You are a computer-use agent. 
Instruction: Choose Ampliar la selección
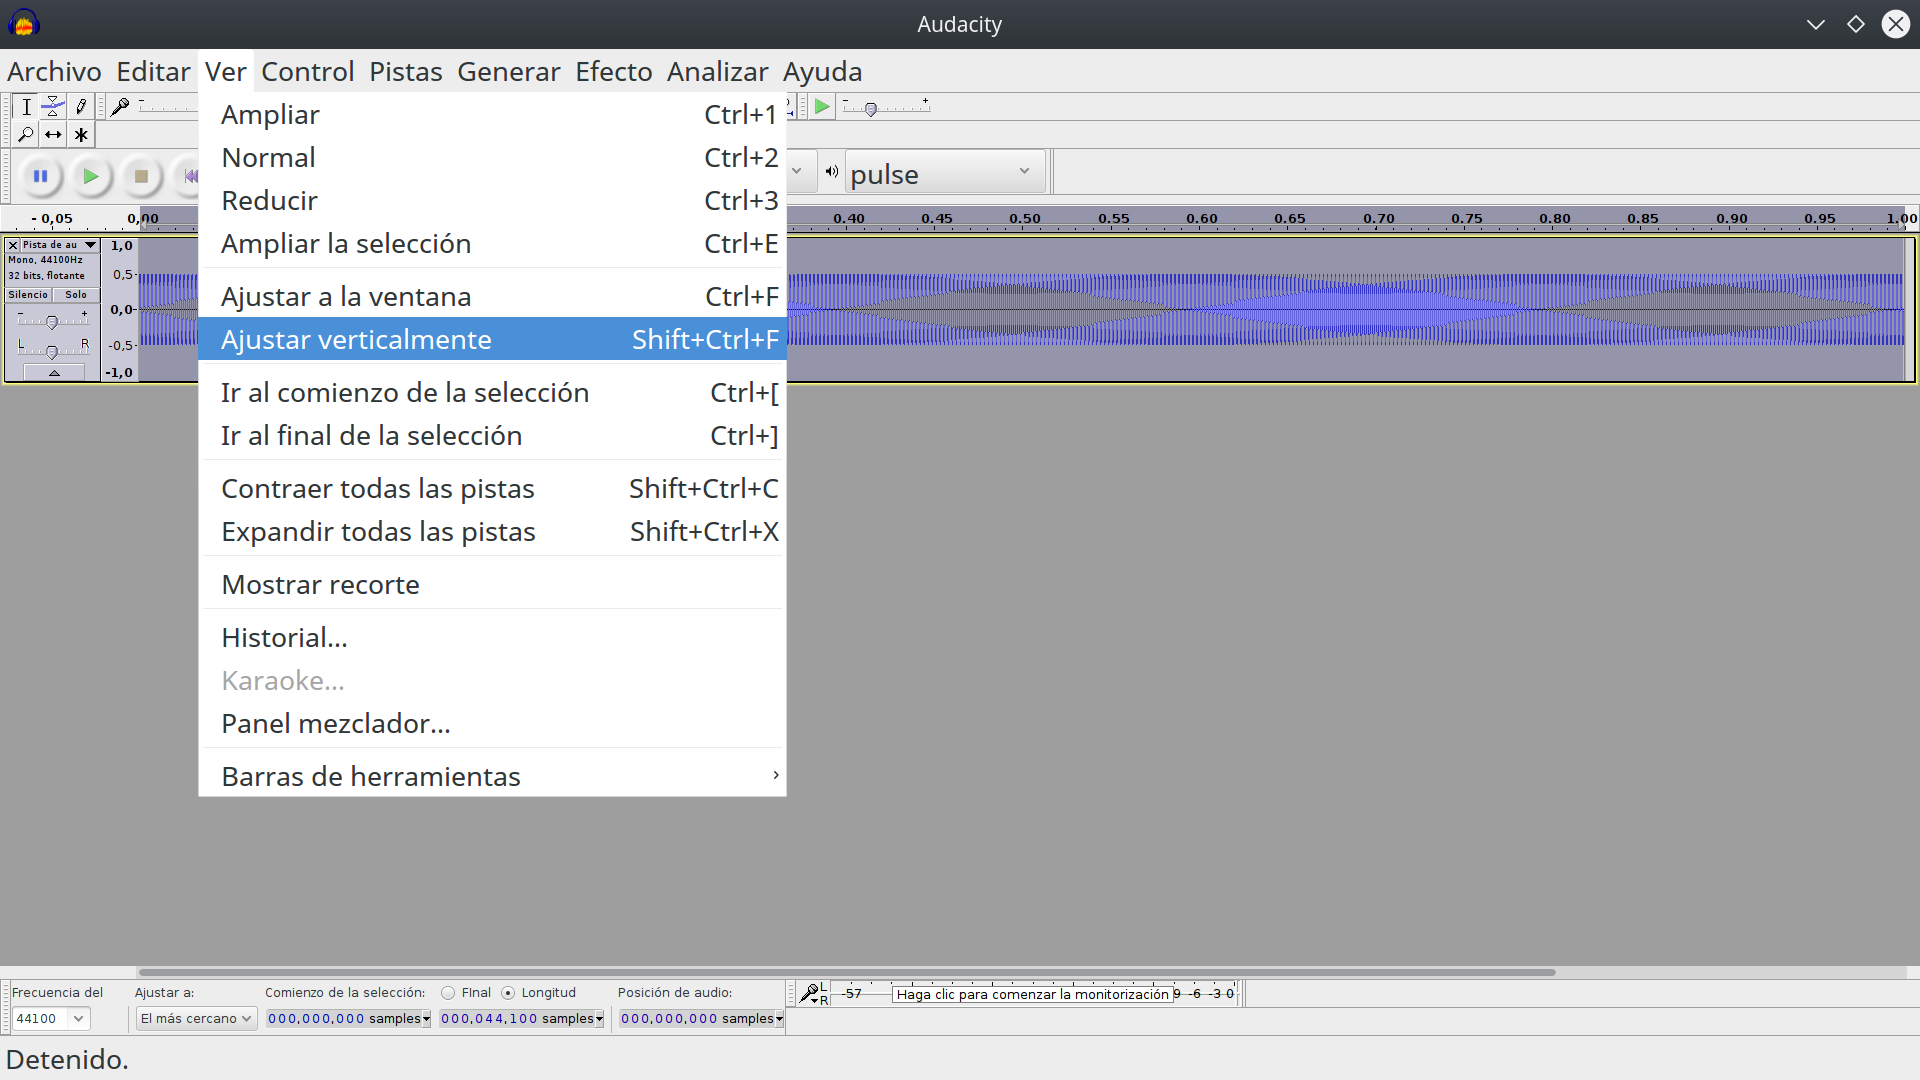point(492,244)
